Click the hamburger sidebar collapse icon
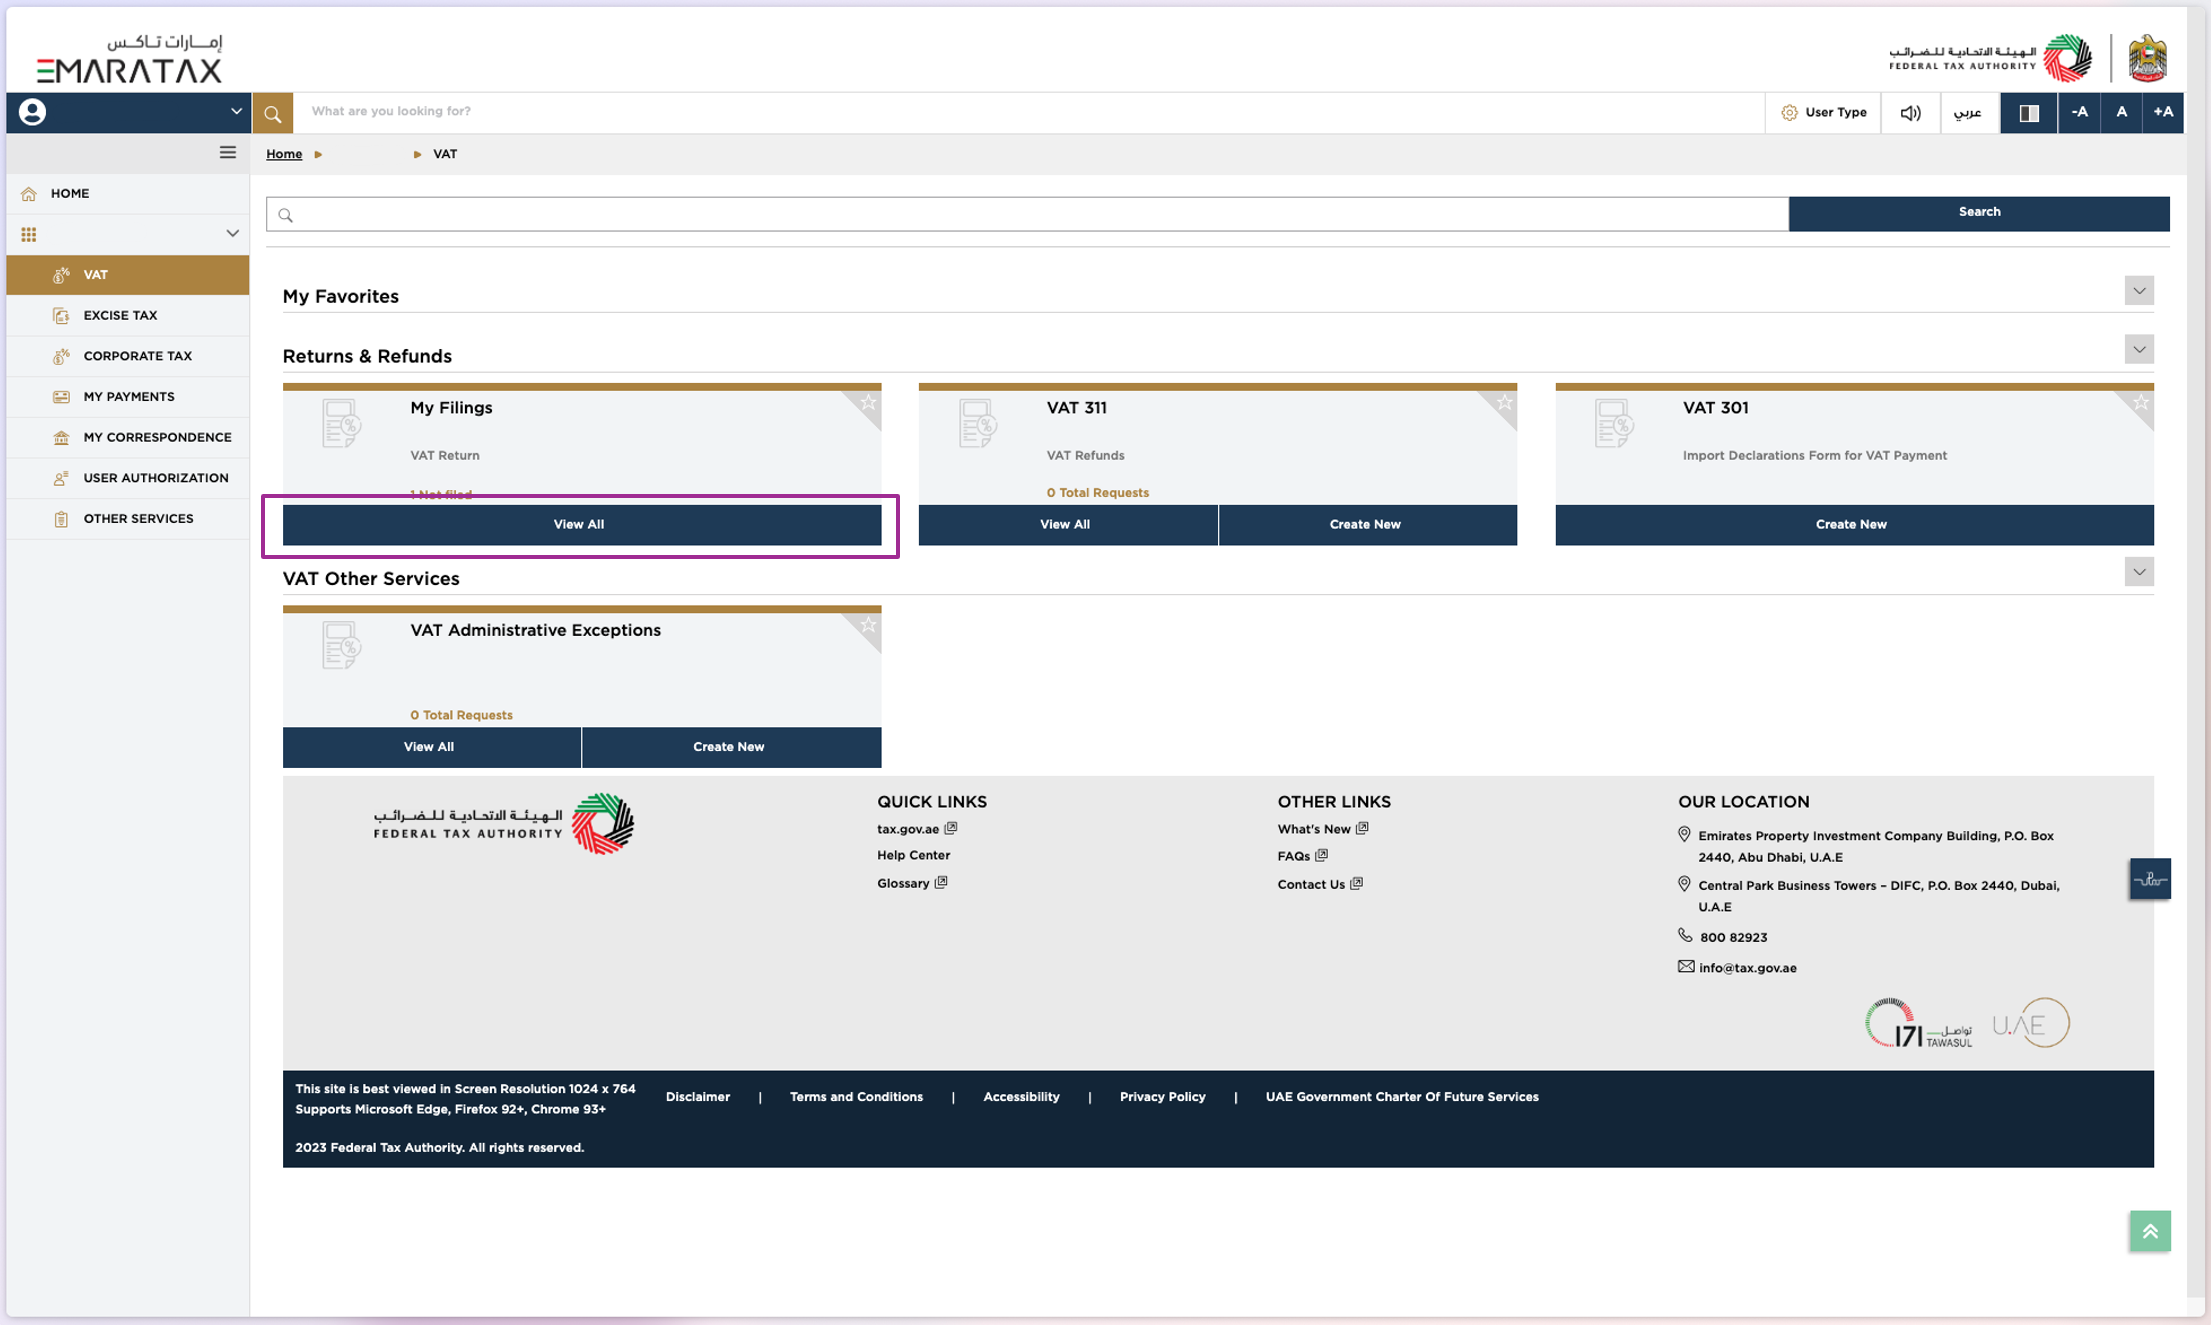This screenshot has width=2211, height=1325. pos(228,153)
